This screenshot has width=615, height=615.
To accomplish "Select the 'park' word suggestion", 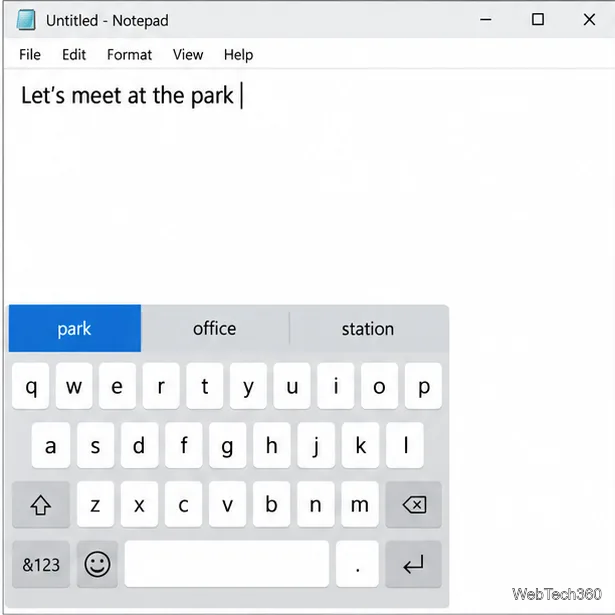I will pos(75,328).
